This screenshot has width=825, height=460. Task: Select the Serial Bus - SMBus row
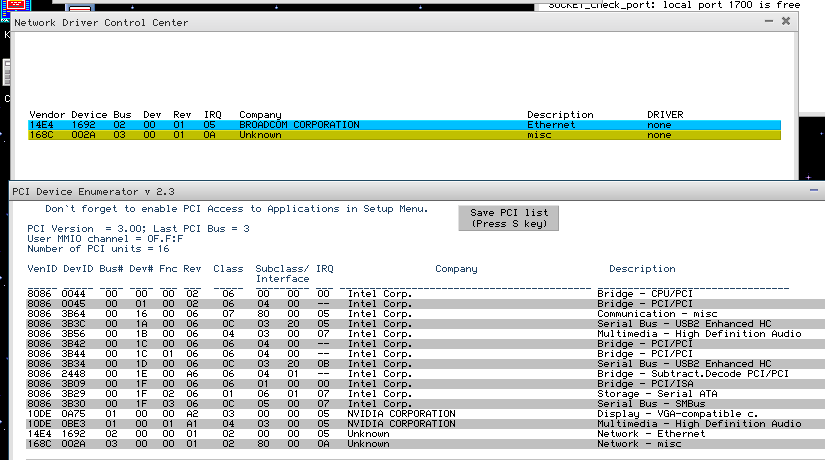tap(400, 403)
